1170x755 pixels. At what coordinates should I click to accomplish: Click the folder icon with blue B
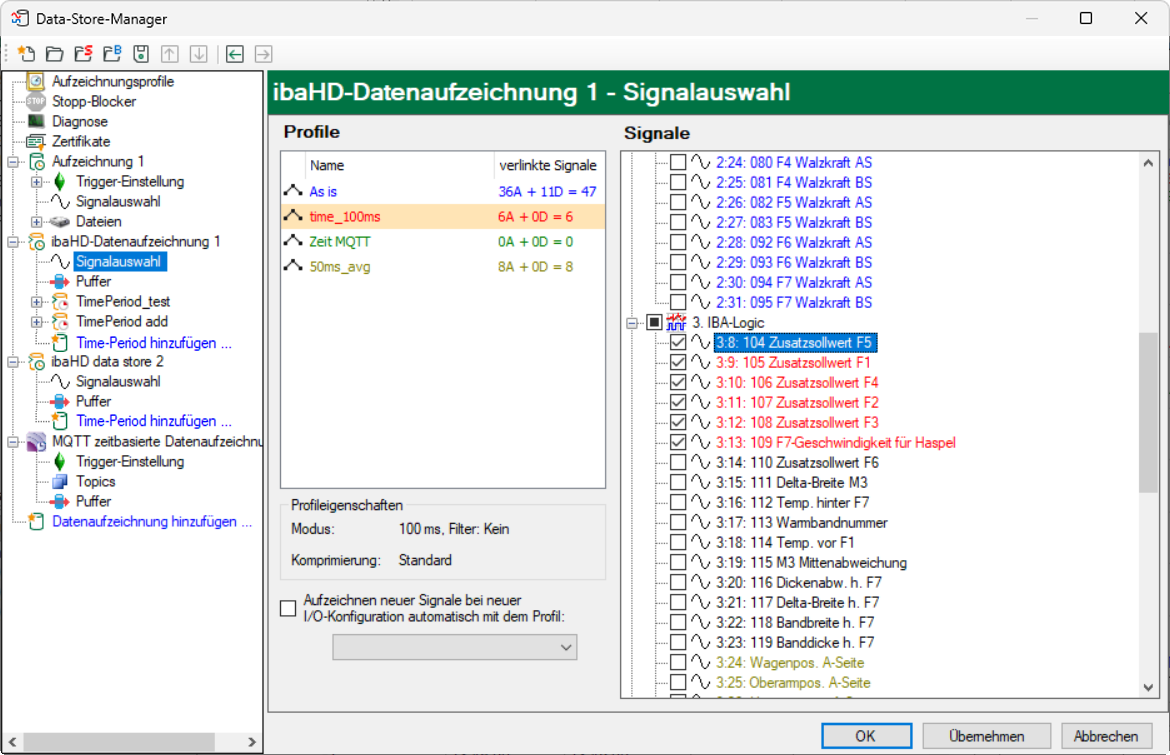[113, 54]
